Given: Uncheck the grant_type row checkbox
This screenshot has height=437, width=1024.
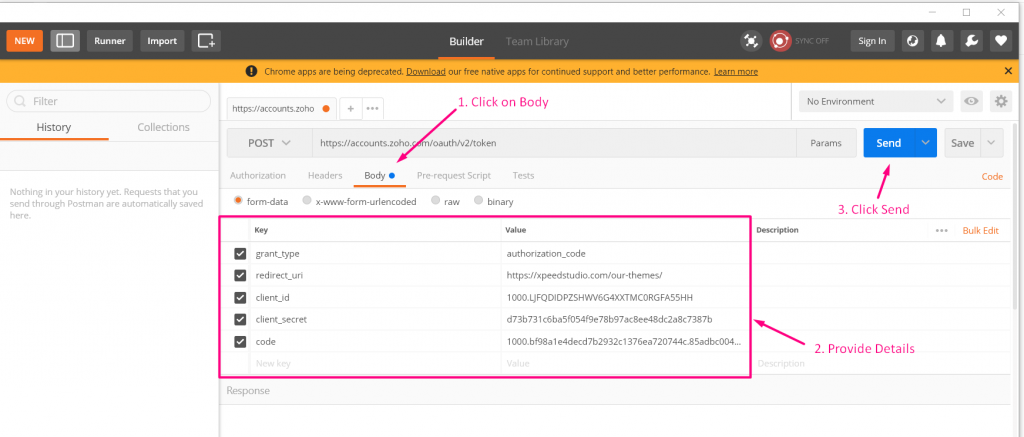Looking at the screenshot, I should pyautogui.click(x=240, y=253).
